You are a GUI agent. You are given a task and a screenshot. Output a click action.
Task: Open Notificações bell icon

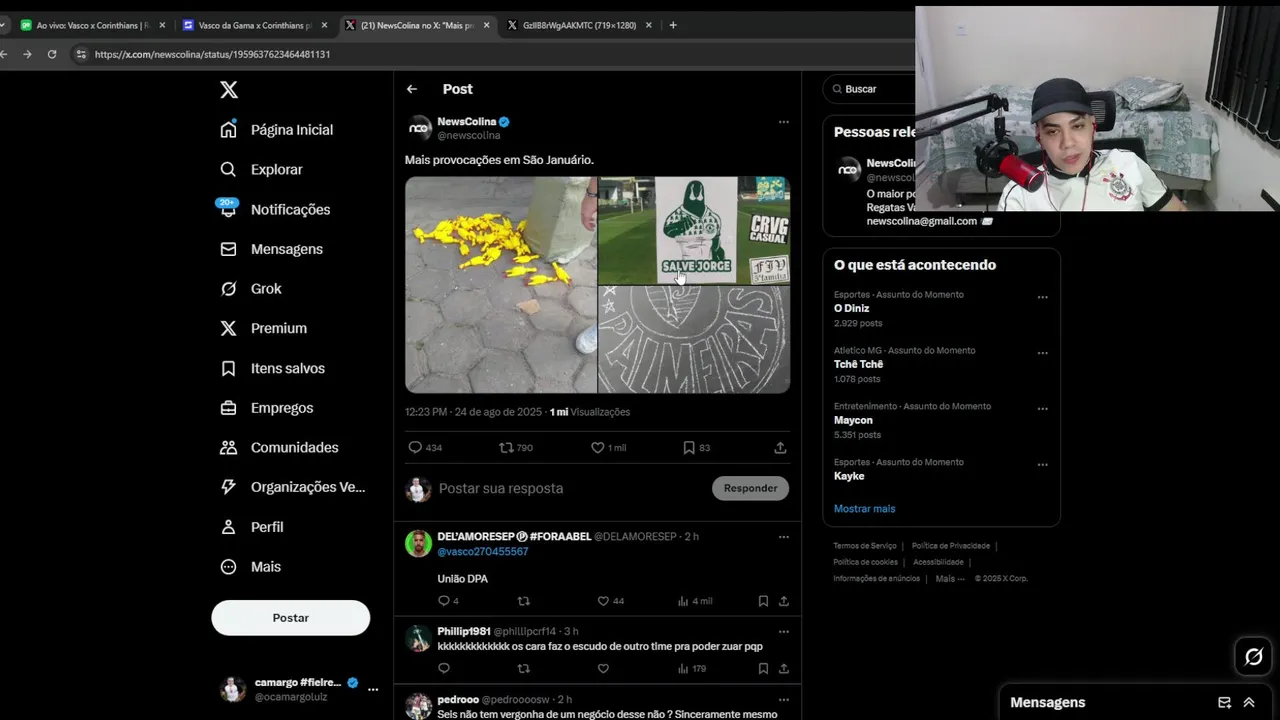(x=229, y=209)
